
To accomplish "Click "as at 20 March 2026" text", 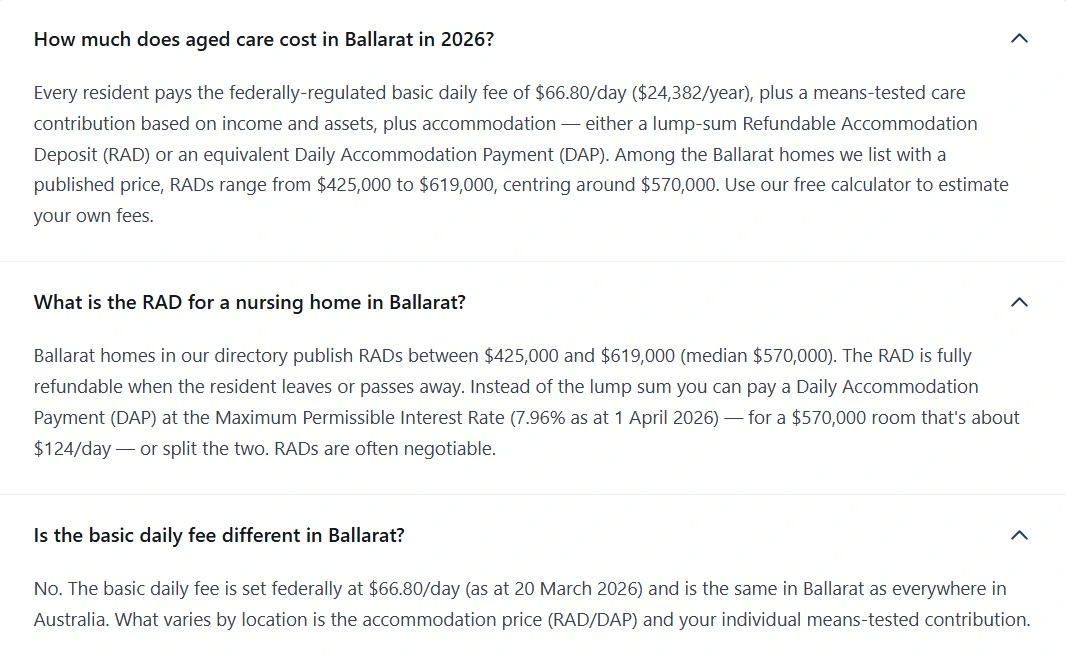I will (x=554, y=589).
